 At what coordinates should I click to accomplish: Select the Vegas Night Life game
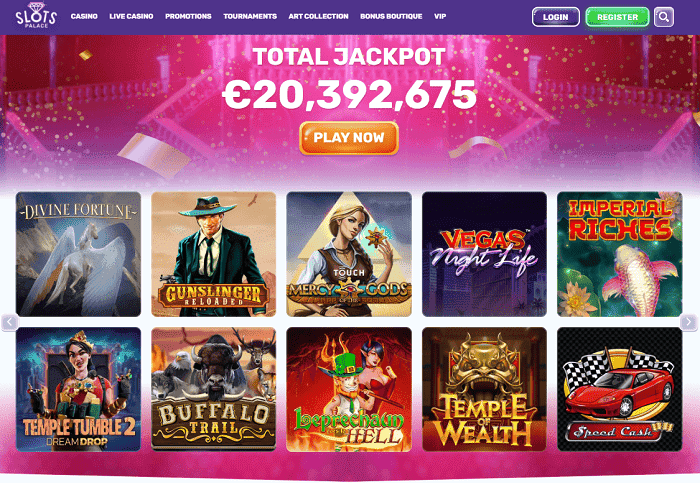(x=484, y=254)
